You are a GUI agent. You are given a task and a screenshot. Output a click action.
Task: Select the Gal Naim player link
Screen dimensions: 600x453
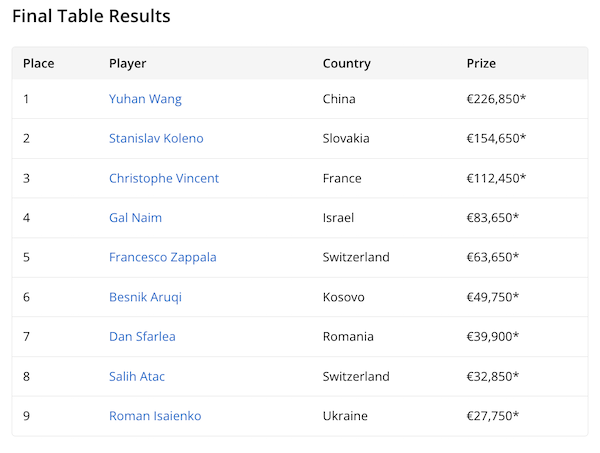(135, 218)
